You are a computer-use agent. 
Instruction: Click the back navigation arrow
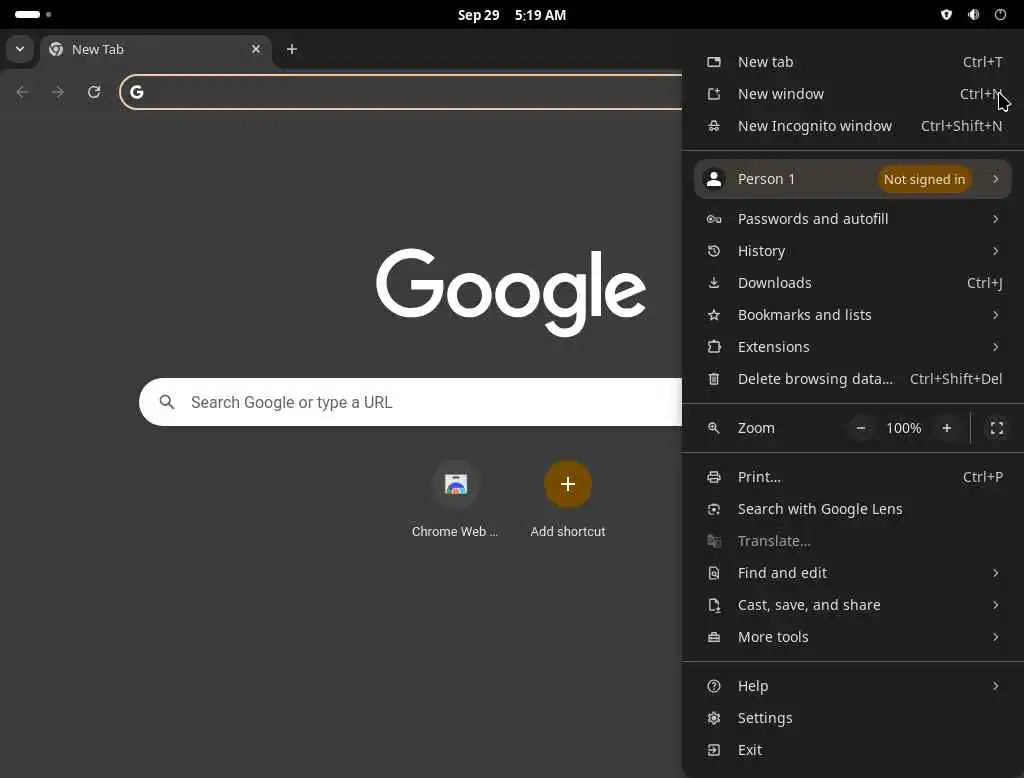tap(22, 92)
